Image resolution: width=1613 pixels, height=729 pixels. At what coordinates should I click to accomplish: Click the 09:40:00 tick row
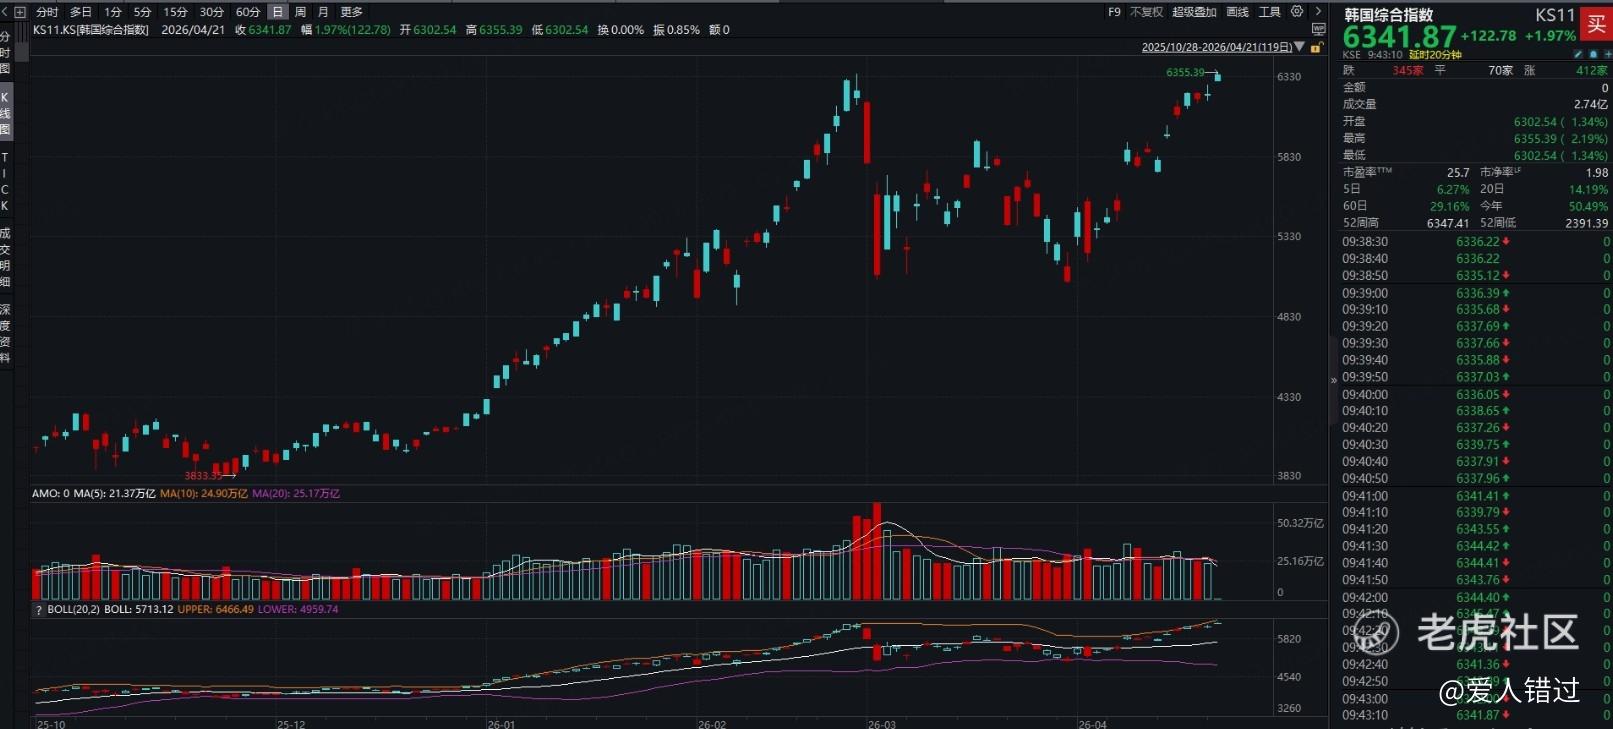[x=1475, y=395]
